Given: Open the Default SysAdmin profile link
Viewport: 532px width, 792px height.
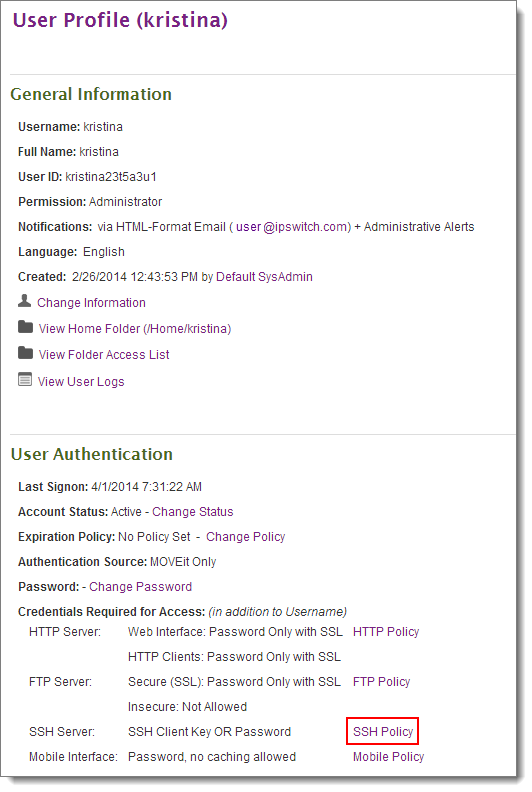Looking at the screenshot, I should [x=264, y=277].
